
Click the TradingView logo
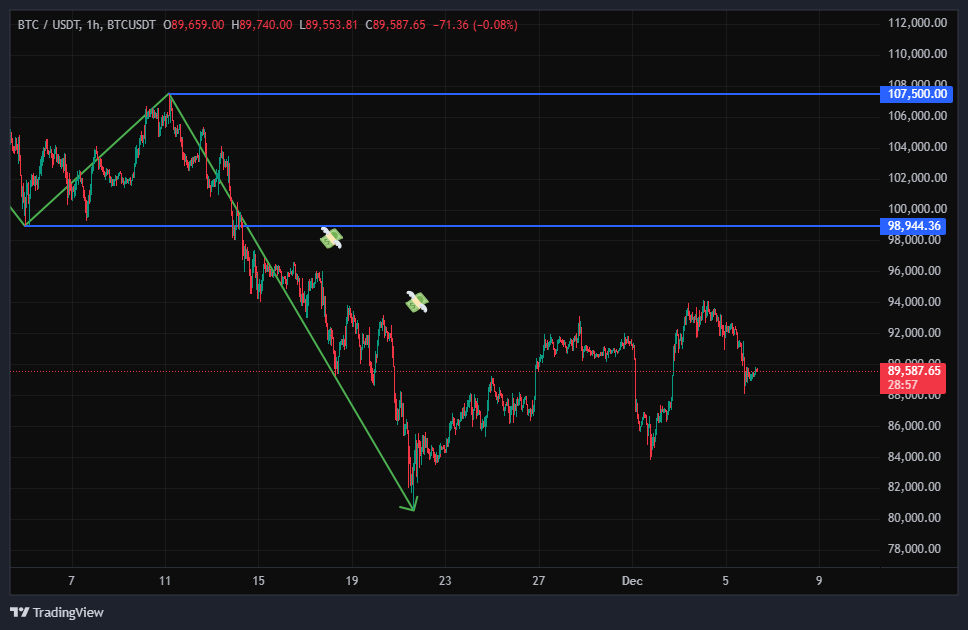[x=57, y=612]
